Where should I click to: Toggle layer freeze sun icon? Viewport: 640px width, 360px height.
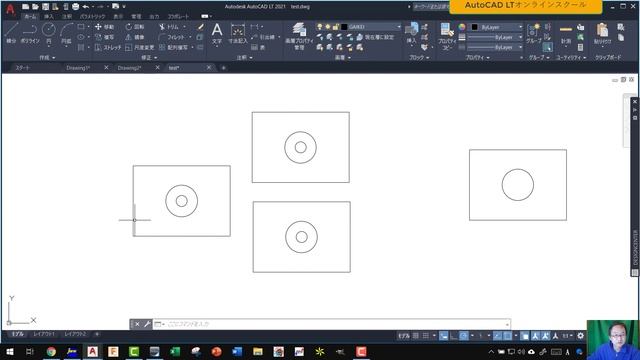point(328,27)
